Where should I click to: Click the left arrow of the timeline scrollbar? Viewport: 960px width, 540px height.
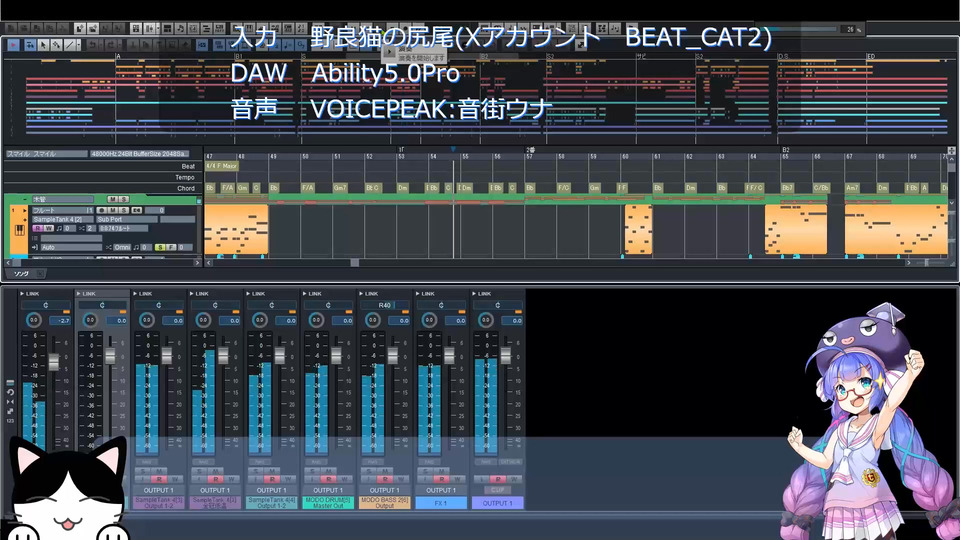tap(209, 263)
